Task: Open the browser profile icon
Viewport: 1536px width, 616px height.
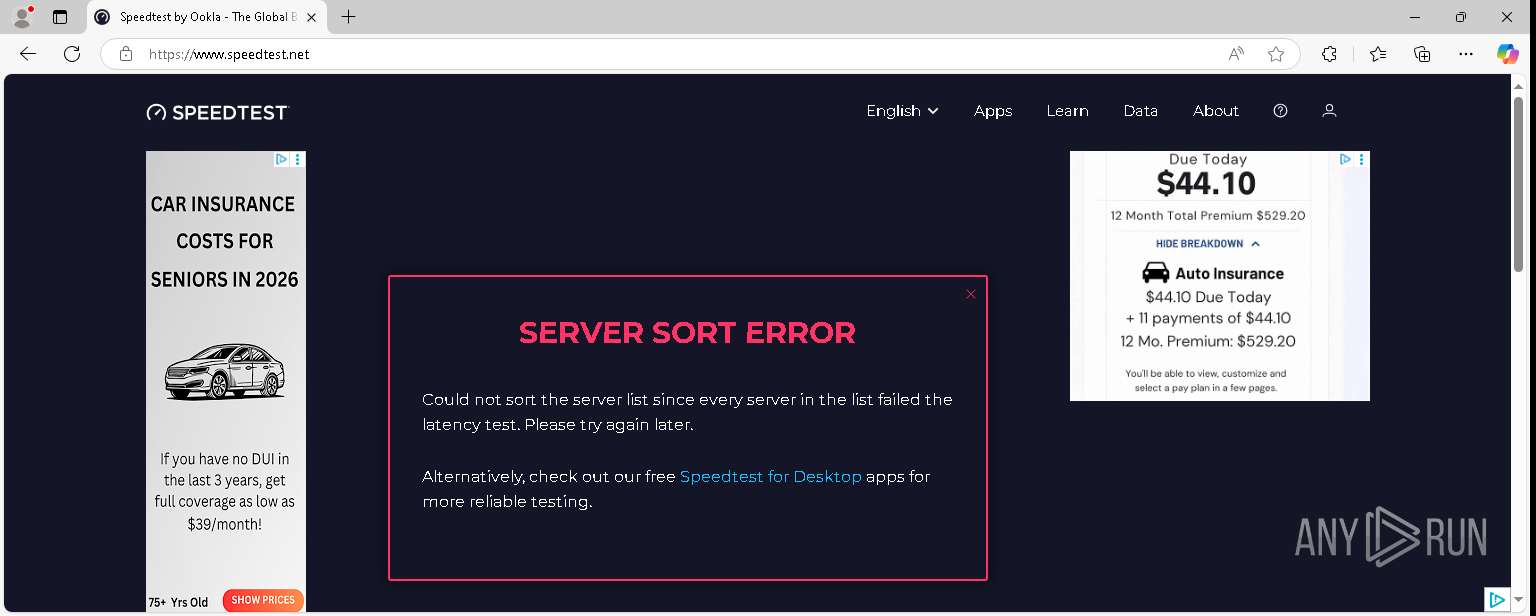Action: pos(22,17)
